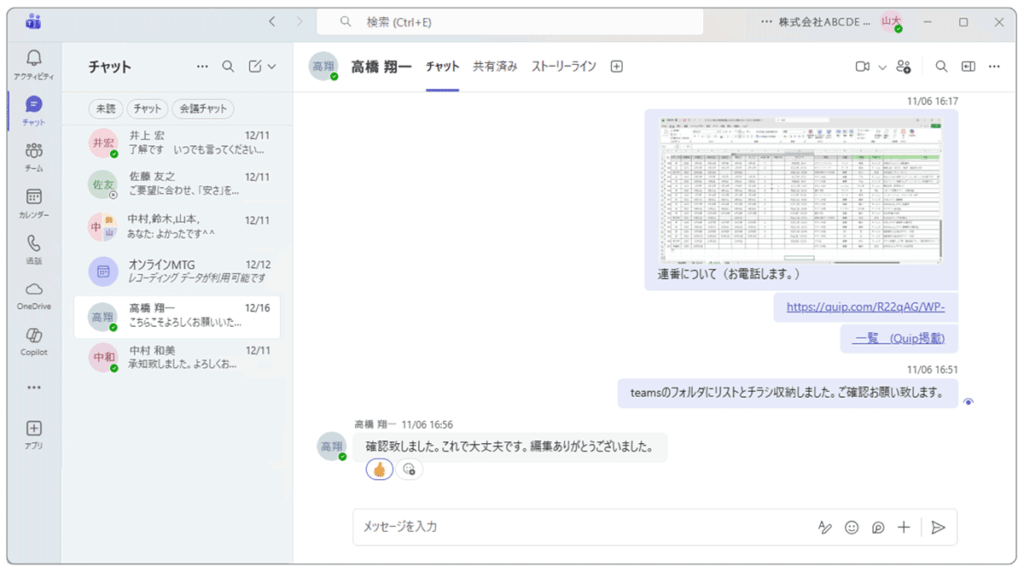Image resolution: width=1024 pixels, height=572 pixels.
Task: Open OneDrive from the sidebar
Action: [x=34, y=295]
